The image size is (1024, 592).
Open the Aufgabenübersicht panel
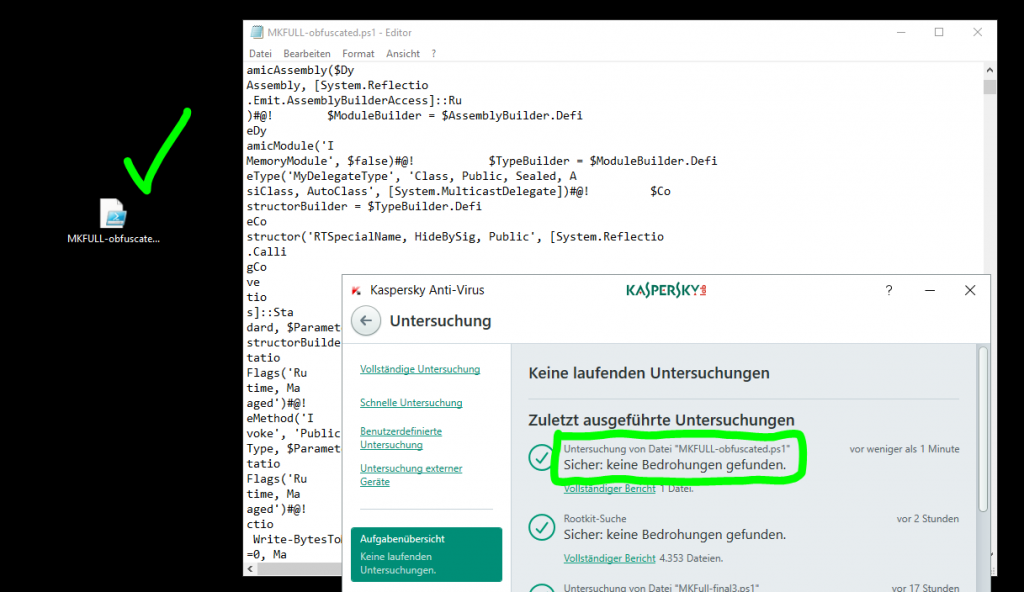[x=426, y=554]
